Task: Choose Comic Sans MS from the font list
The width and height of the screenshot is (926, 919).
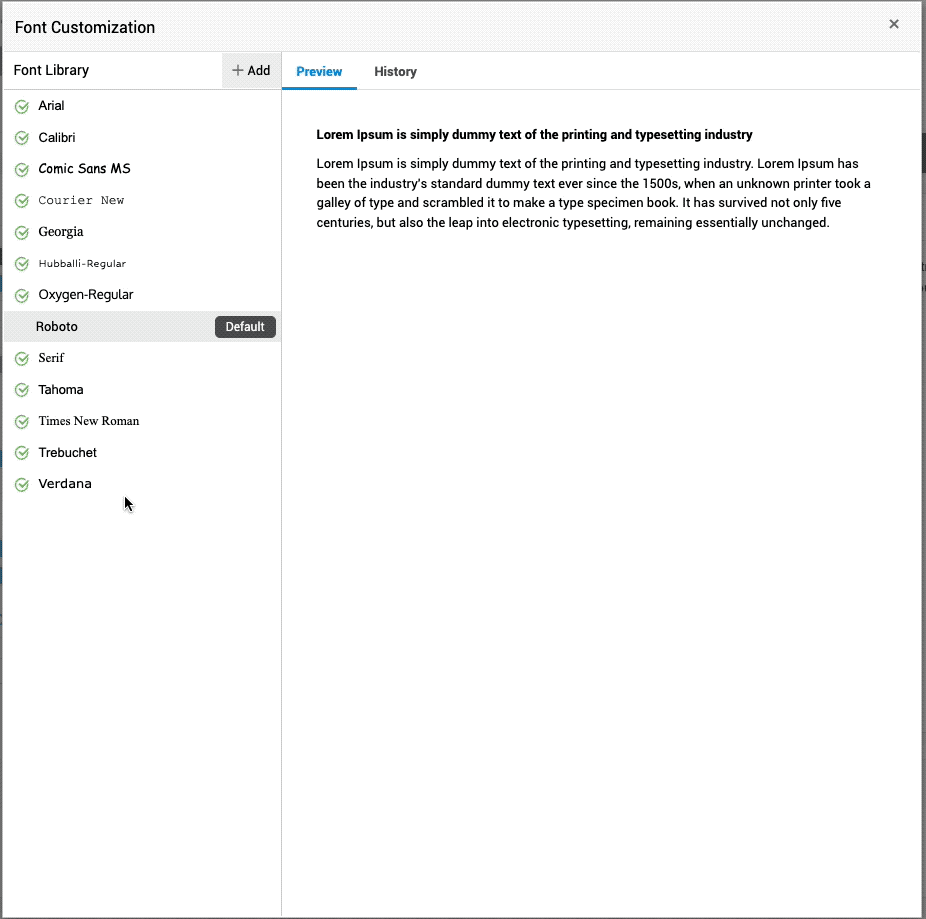Action: point(84,169)
